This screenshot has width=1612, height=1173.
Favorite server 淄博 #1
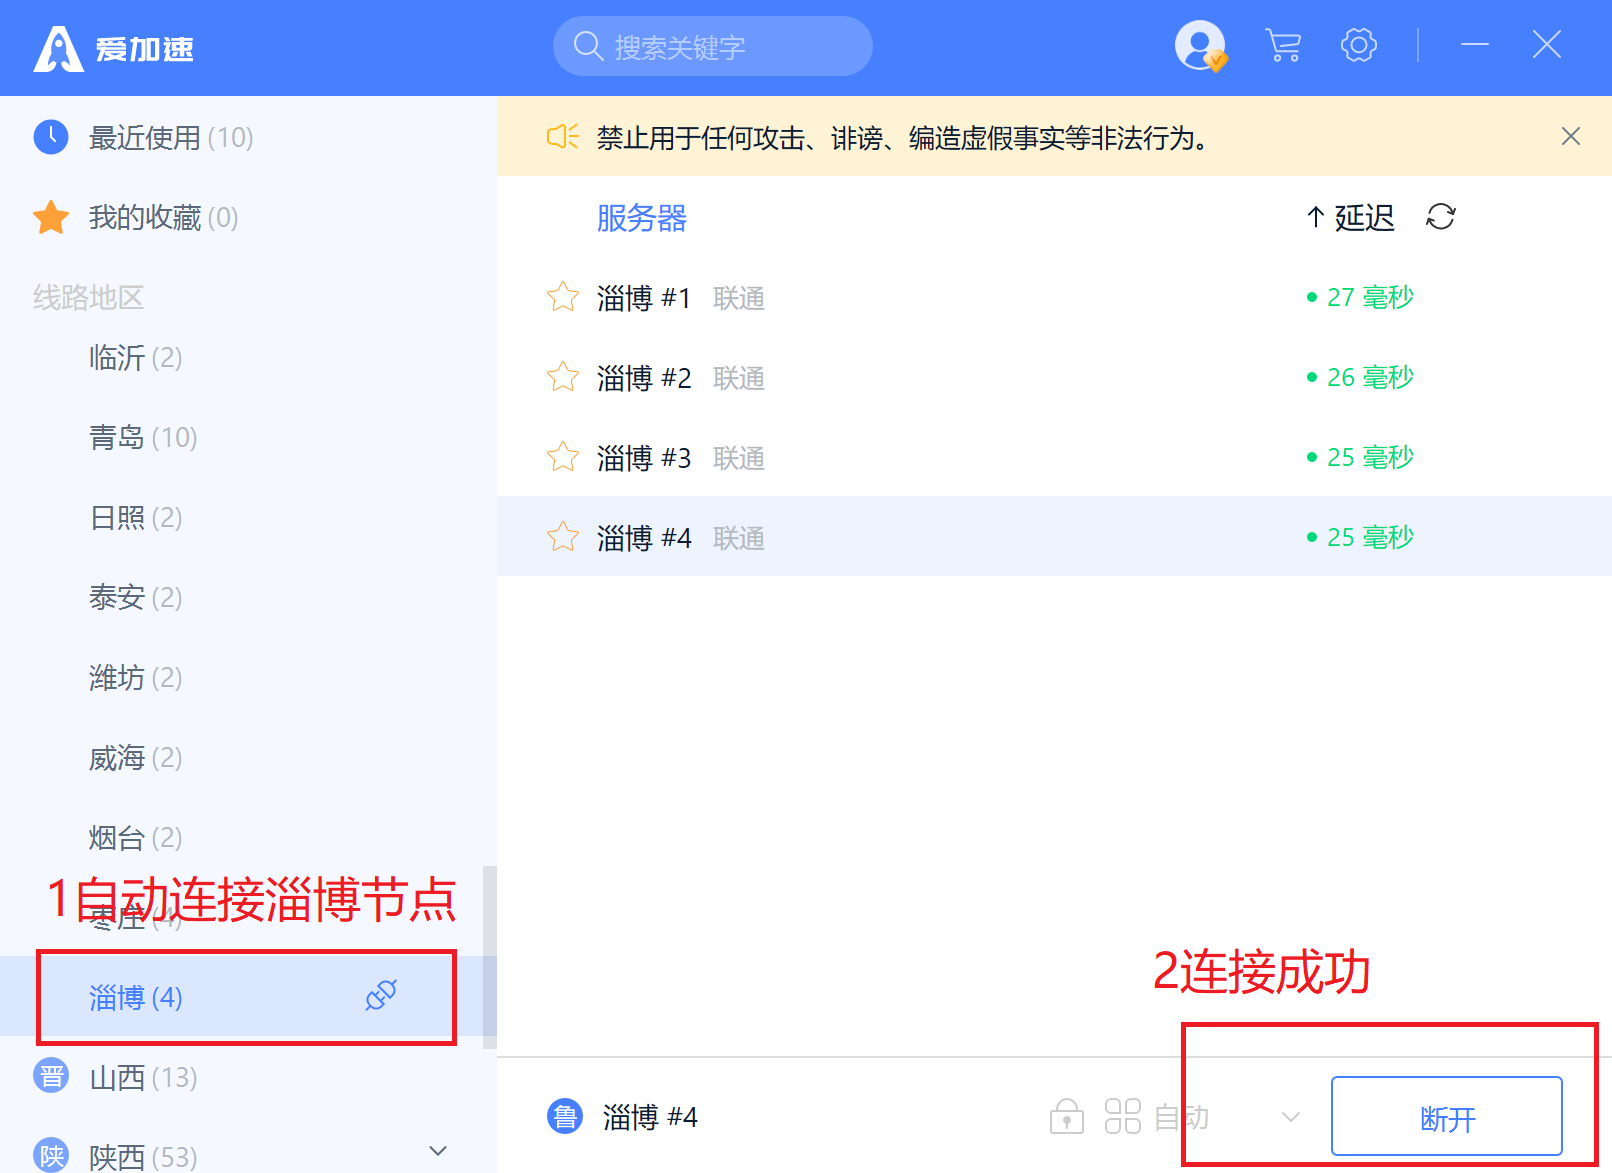coord(563,297)
